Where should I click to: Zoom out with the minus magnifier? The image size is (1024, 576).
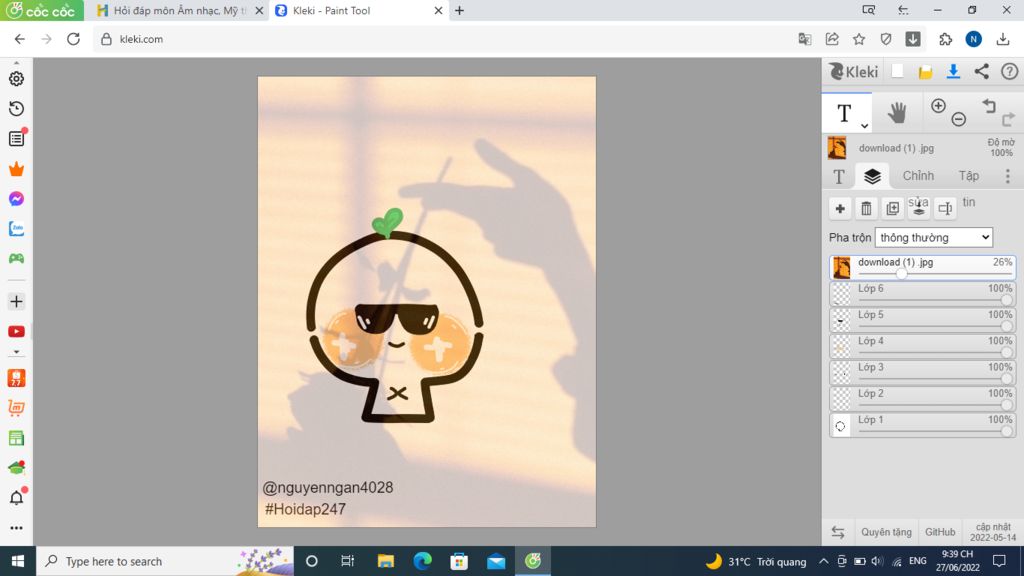click(x=959, y=119)
